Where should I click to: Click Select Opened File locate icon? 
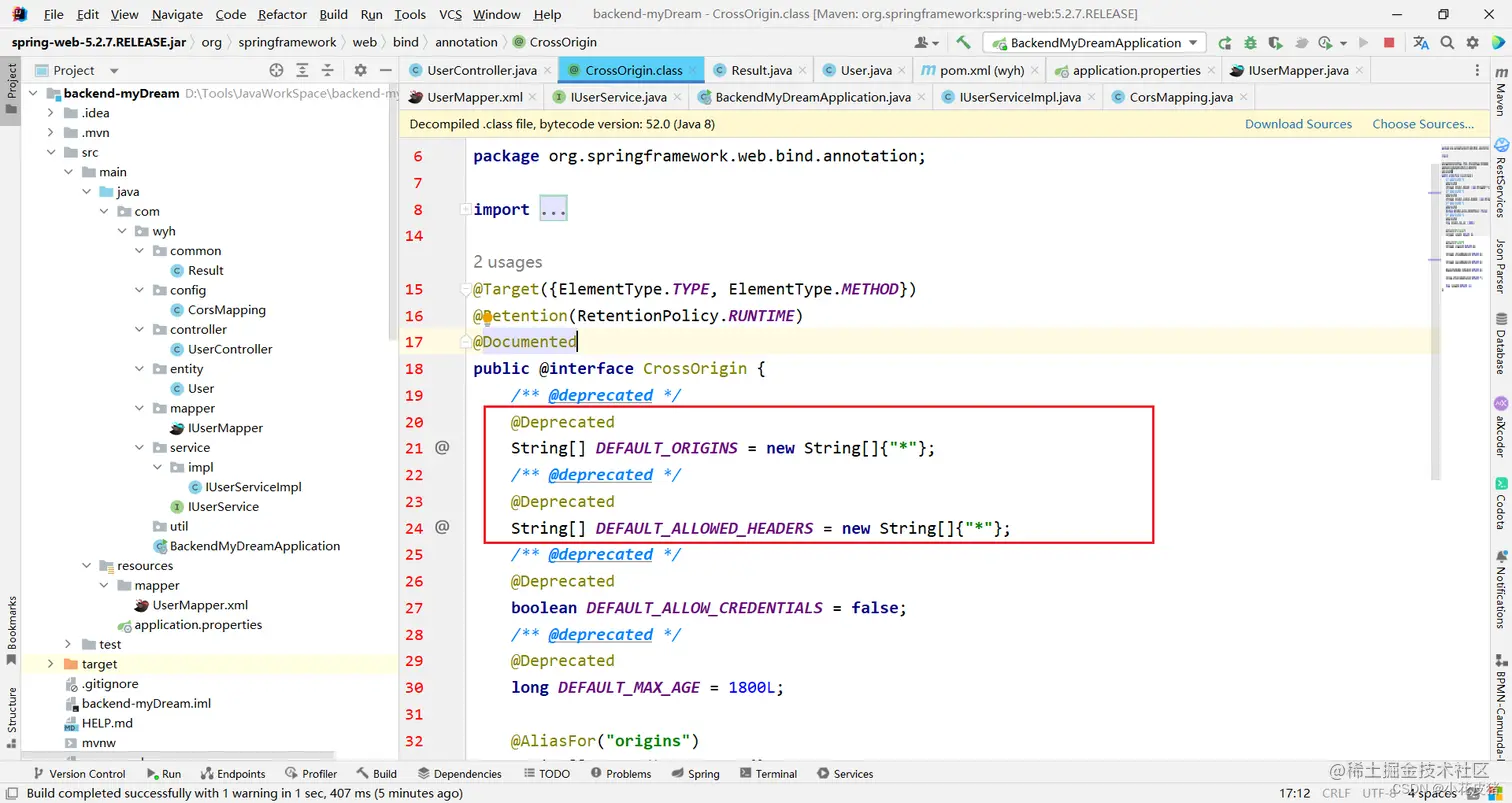point(277,70)
